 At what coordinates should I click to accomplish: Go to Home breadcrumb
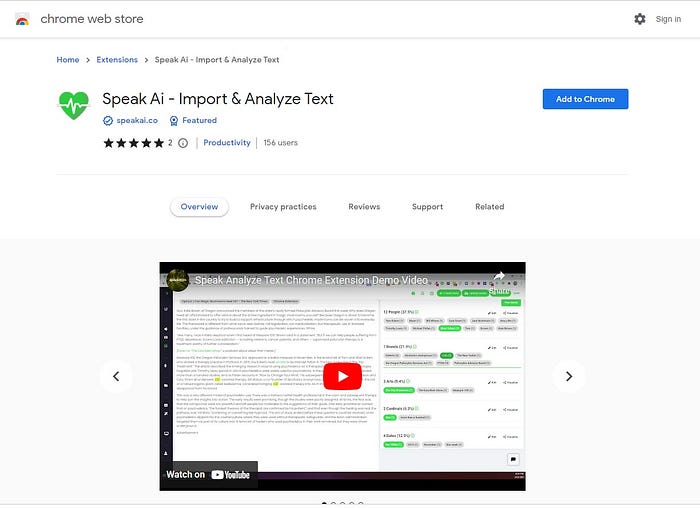coord(68,60)
